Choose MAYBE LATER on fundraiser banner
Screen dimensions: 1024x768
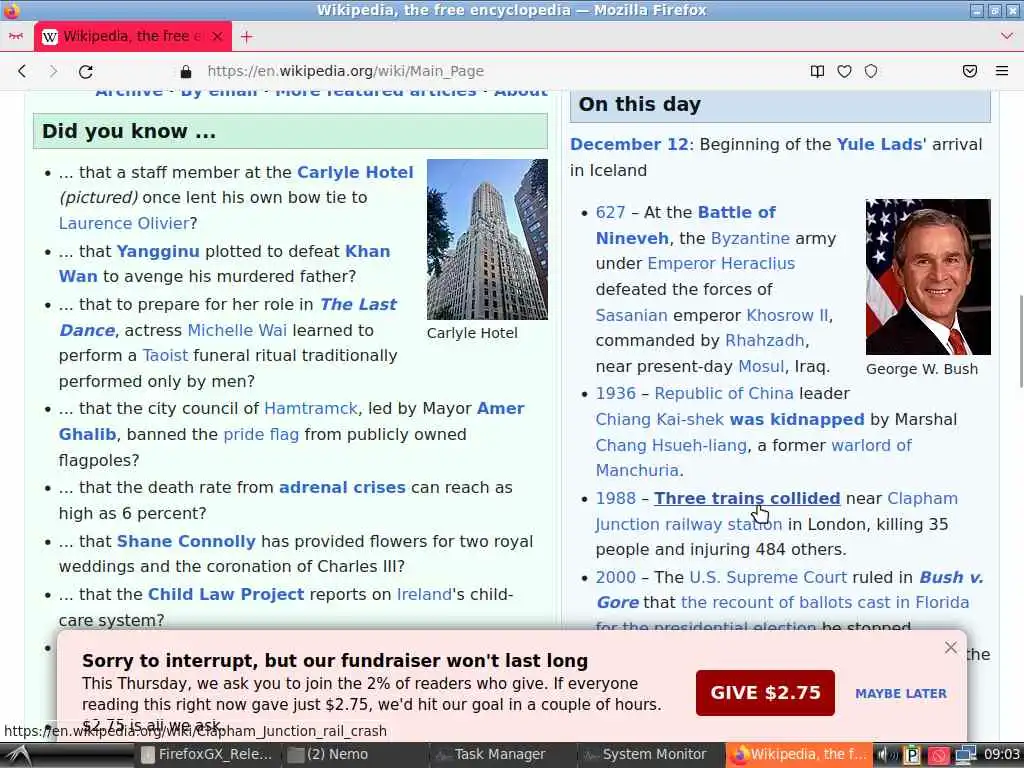(x=901, y=694)
